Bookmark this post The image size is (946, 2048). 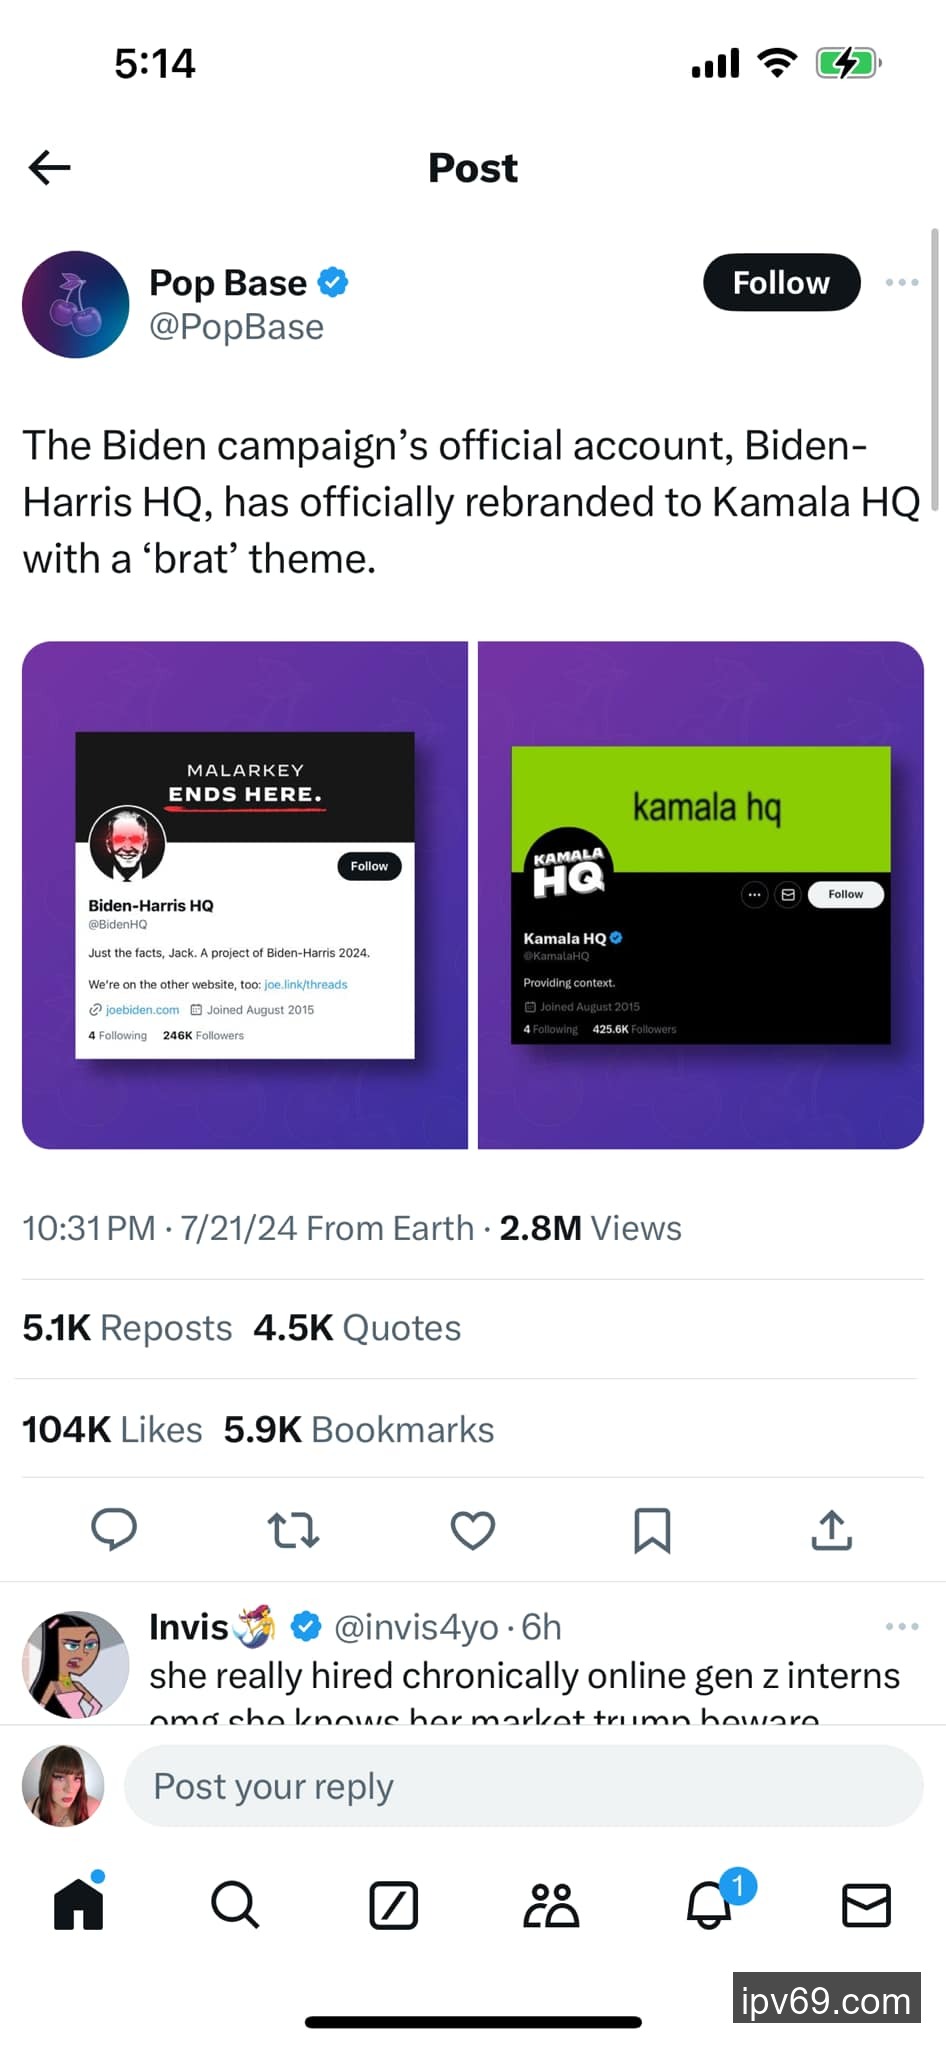pyautogui.click(x=652, y=1530)
